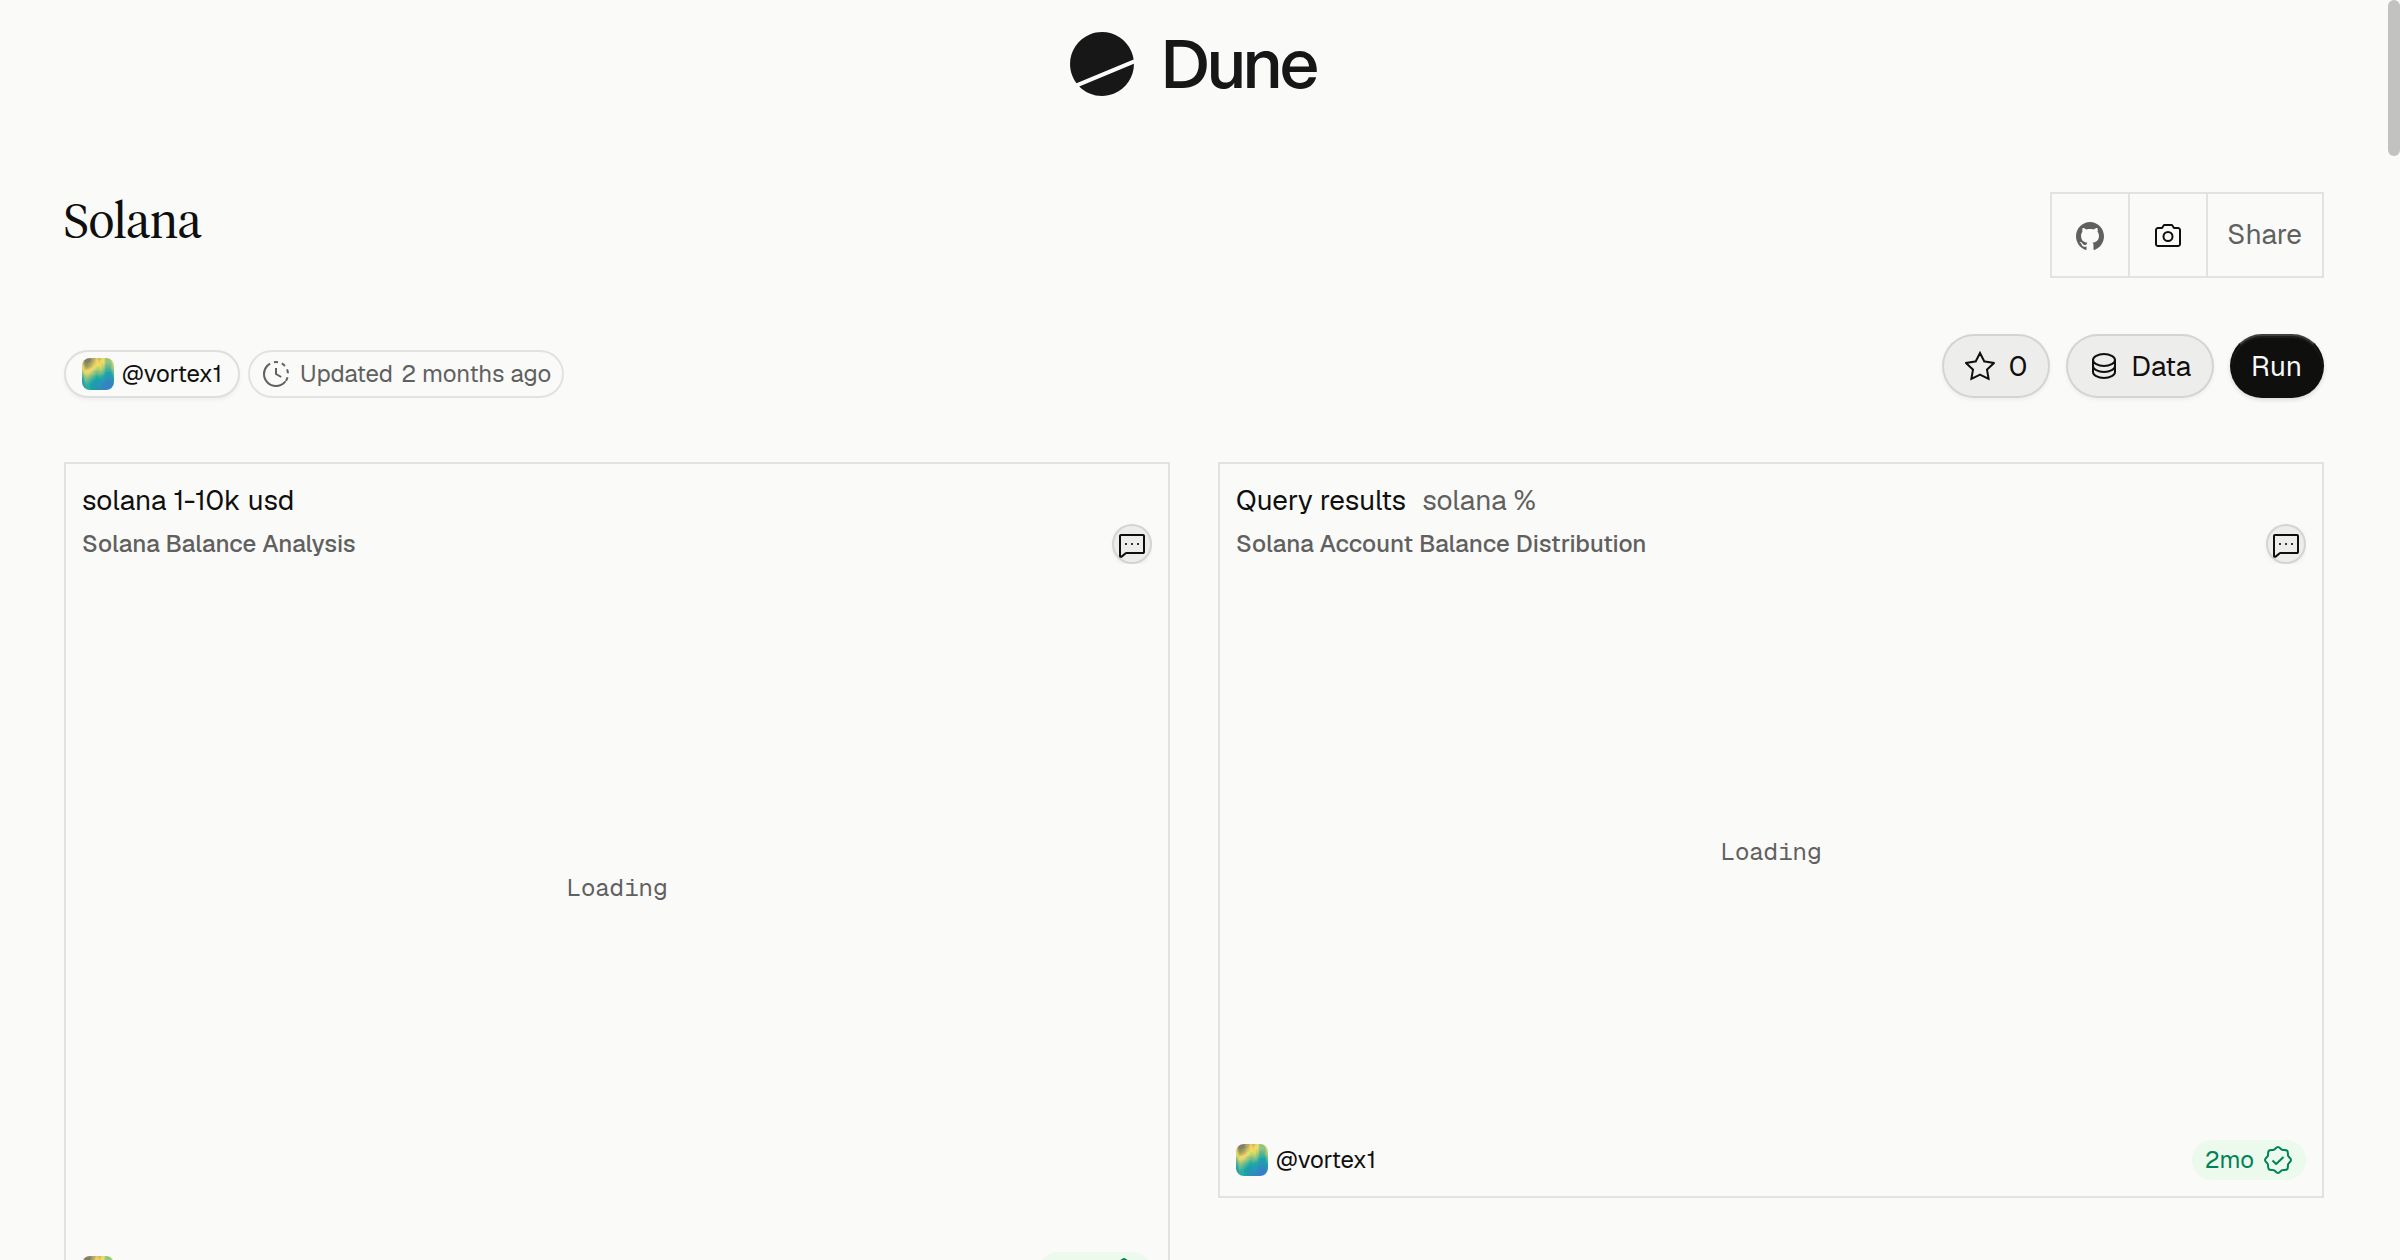Open the Dune logo homepage
The width and height of the screenshot is (2400, 1260).
click(x=1193, y=65)
